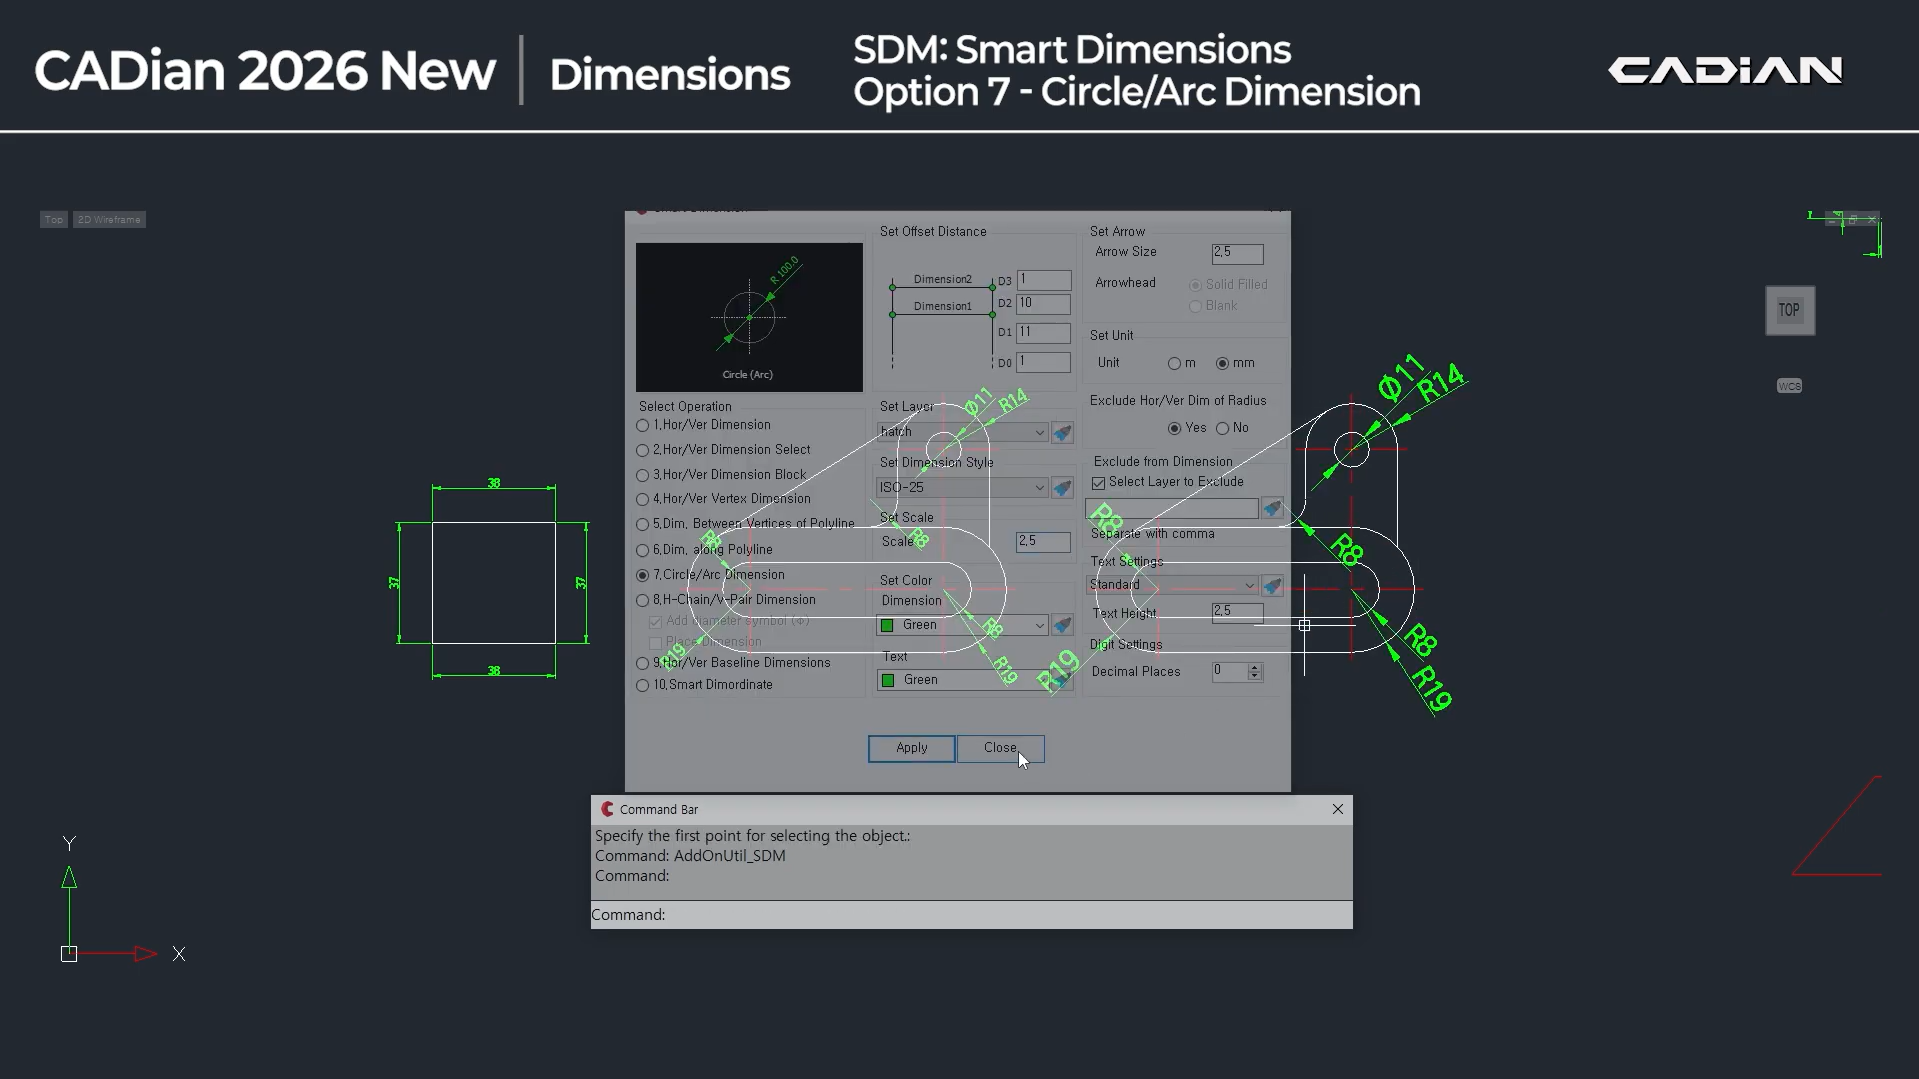Image resolution: width=1919 pixels, height=1079 pixels.
Task: Click the pick icon beside exclude layer field
Action: point(1272,509)
